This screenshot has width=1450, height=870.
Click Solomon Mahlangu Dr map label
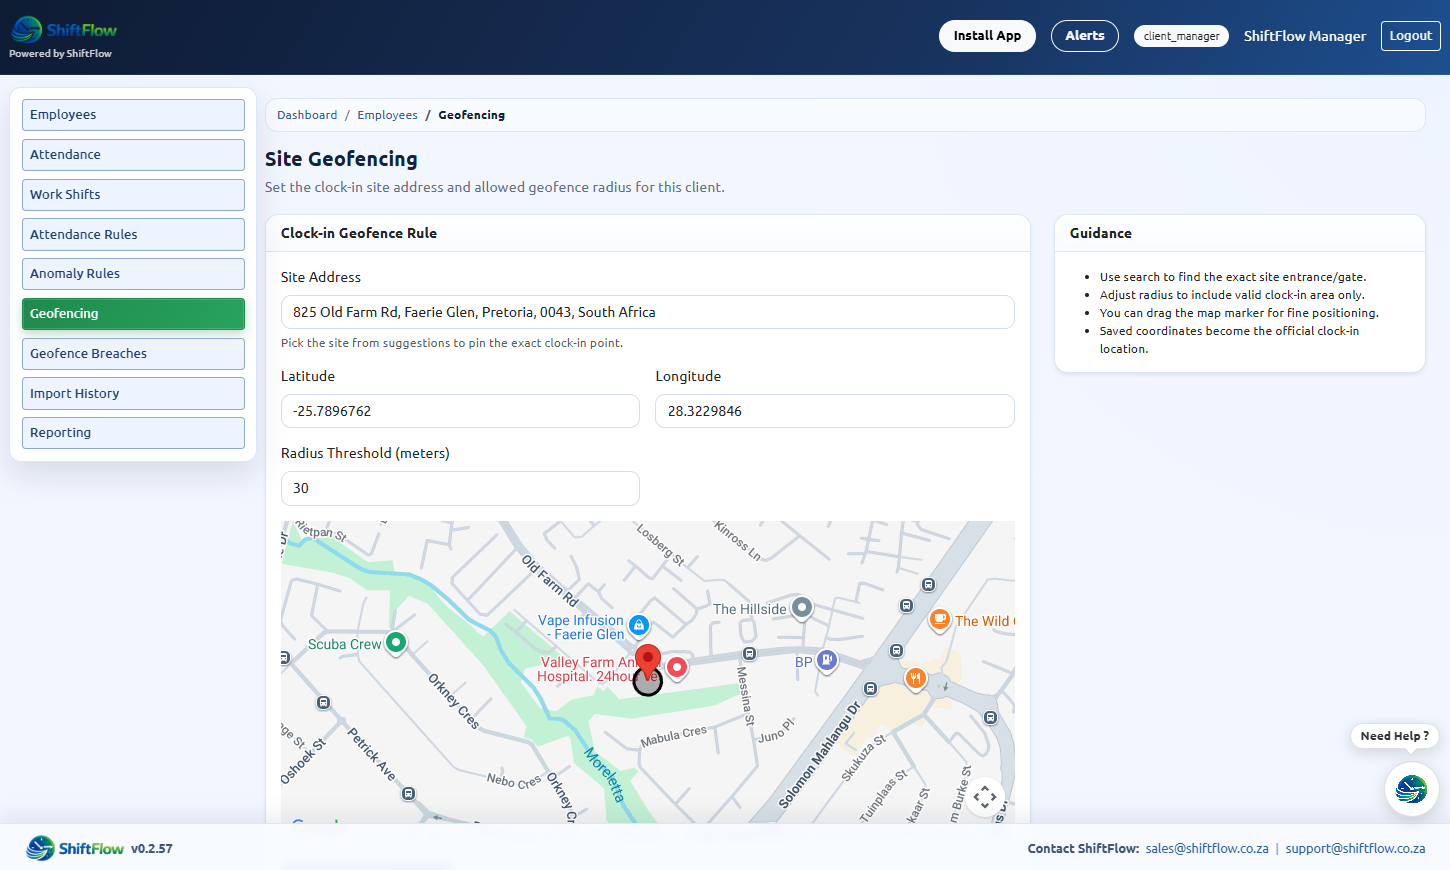(x=819, y=755)
